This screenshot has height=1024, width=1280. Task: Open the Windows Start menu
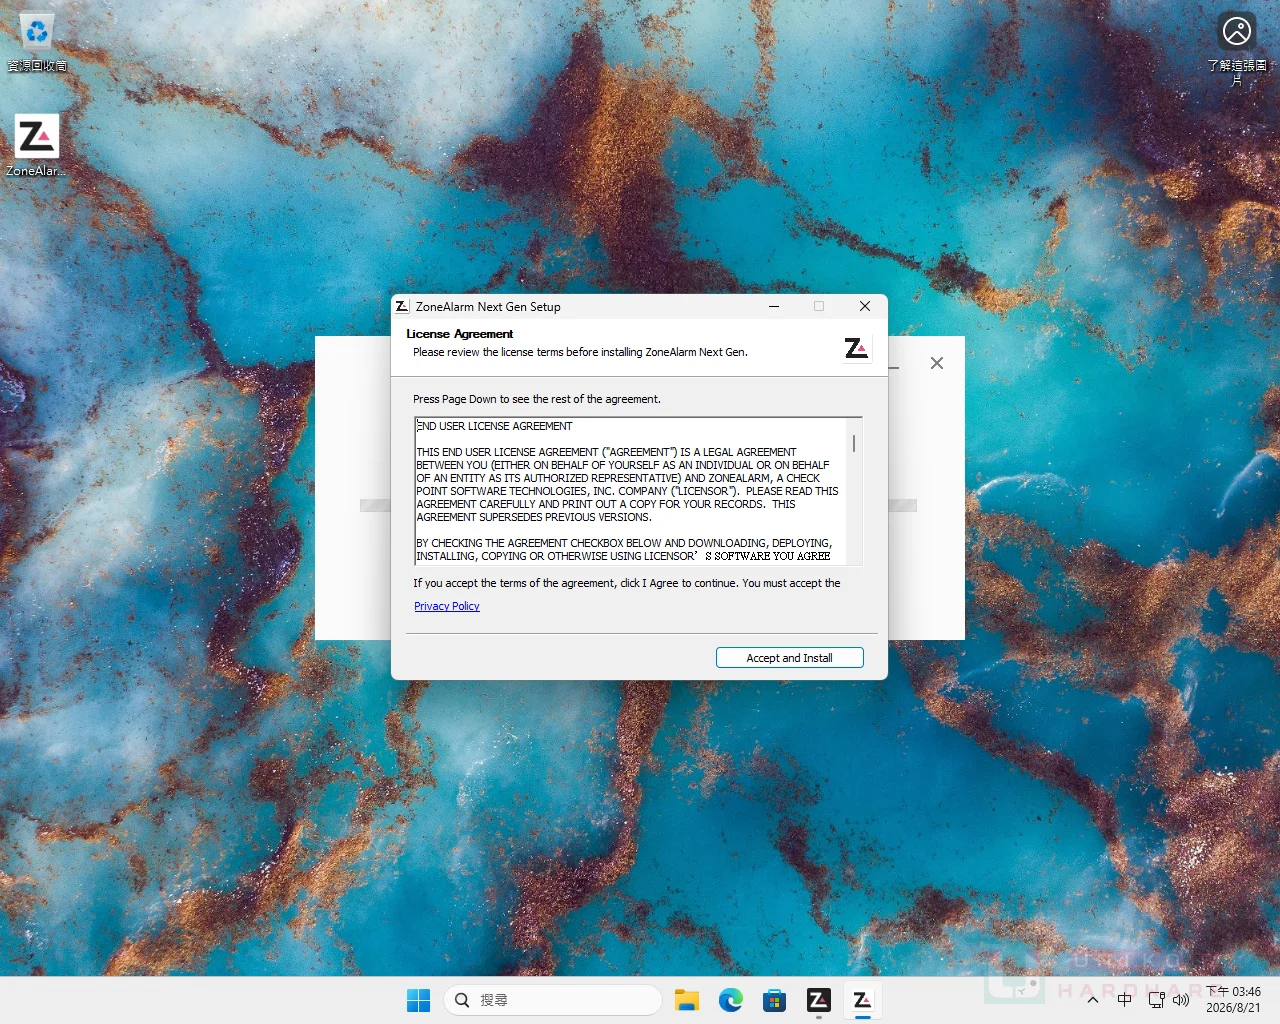tap(418, 1000)
